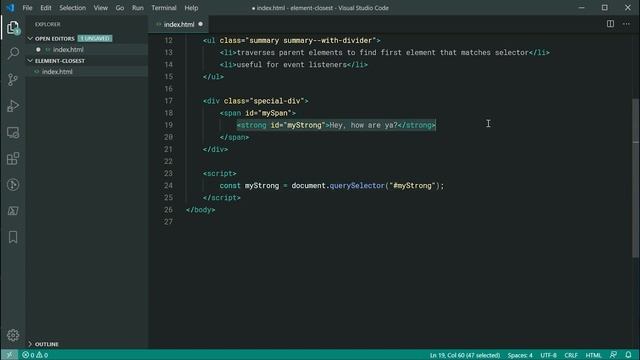This screenshot has width=640, height=360.
Task: Open the Run menu
Action: click(138, 8)
